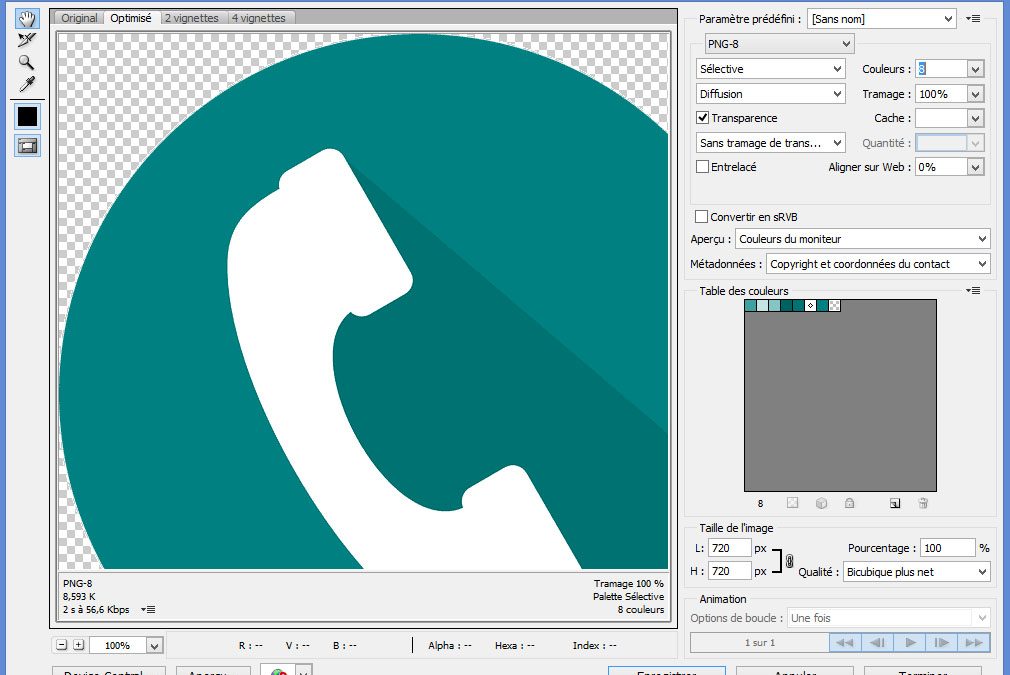Toggle the chain link constraining image proportions
1010x675 pixels.
[x=789, y=560]
